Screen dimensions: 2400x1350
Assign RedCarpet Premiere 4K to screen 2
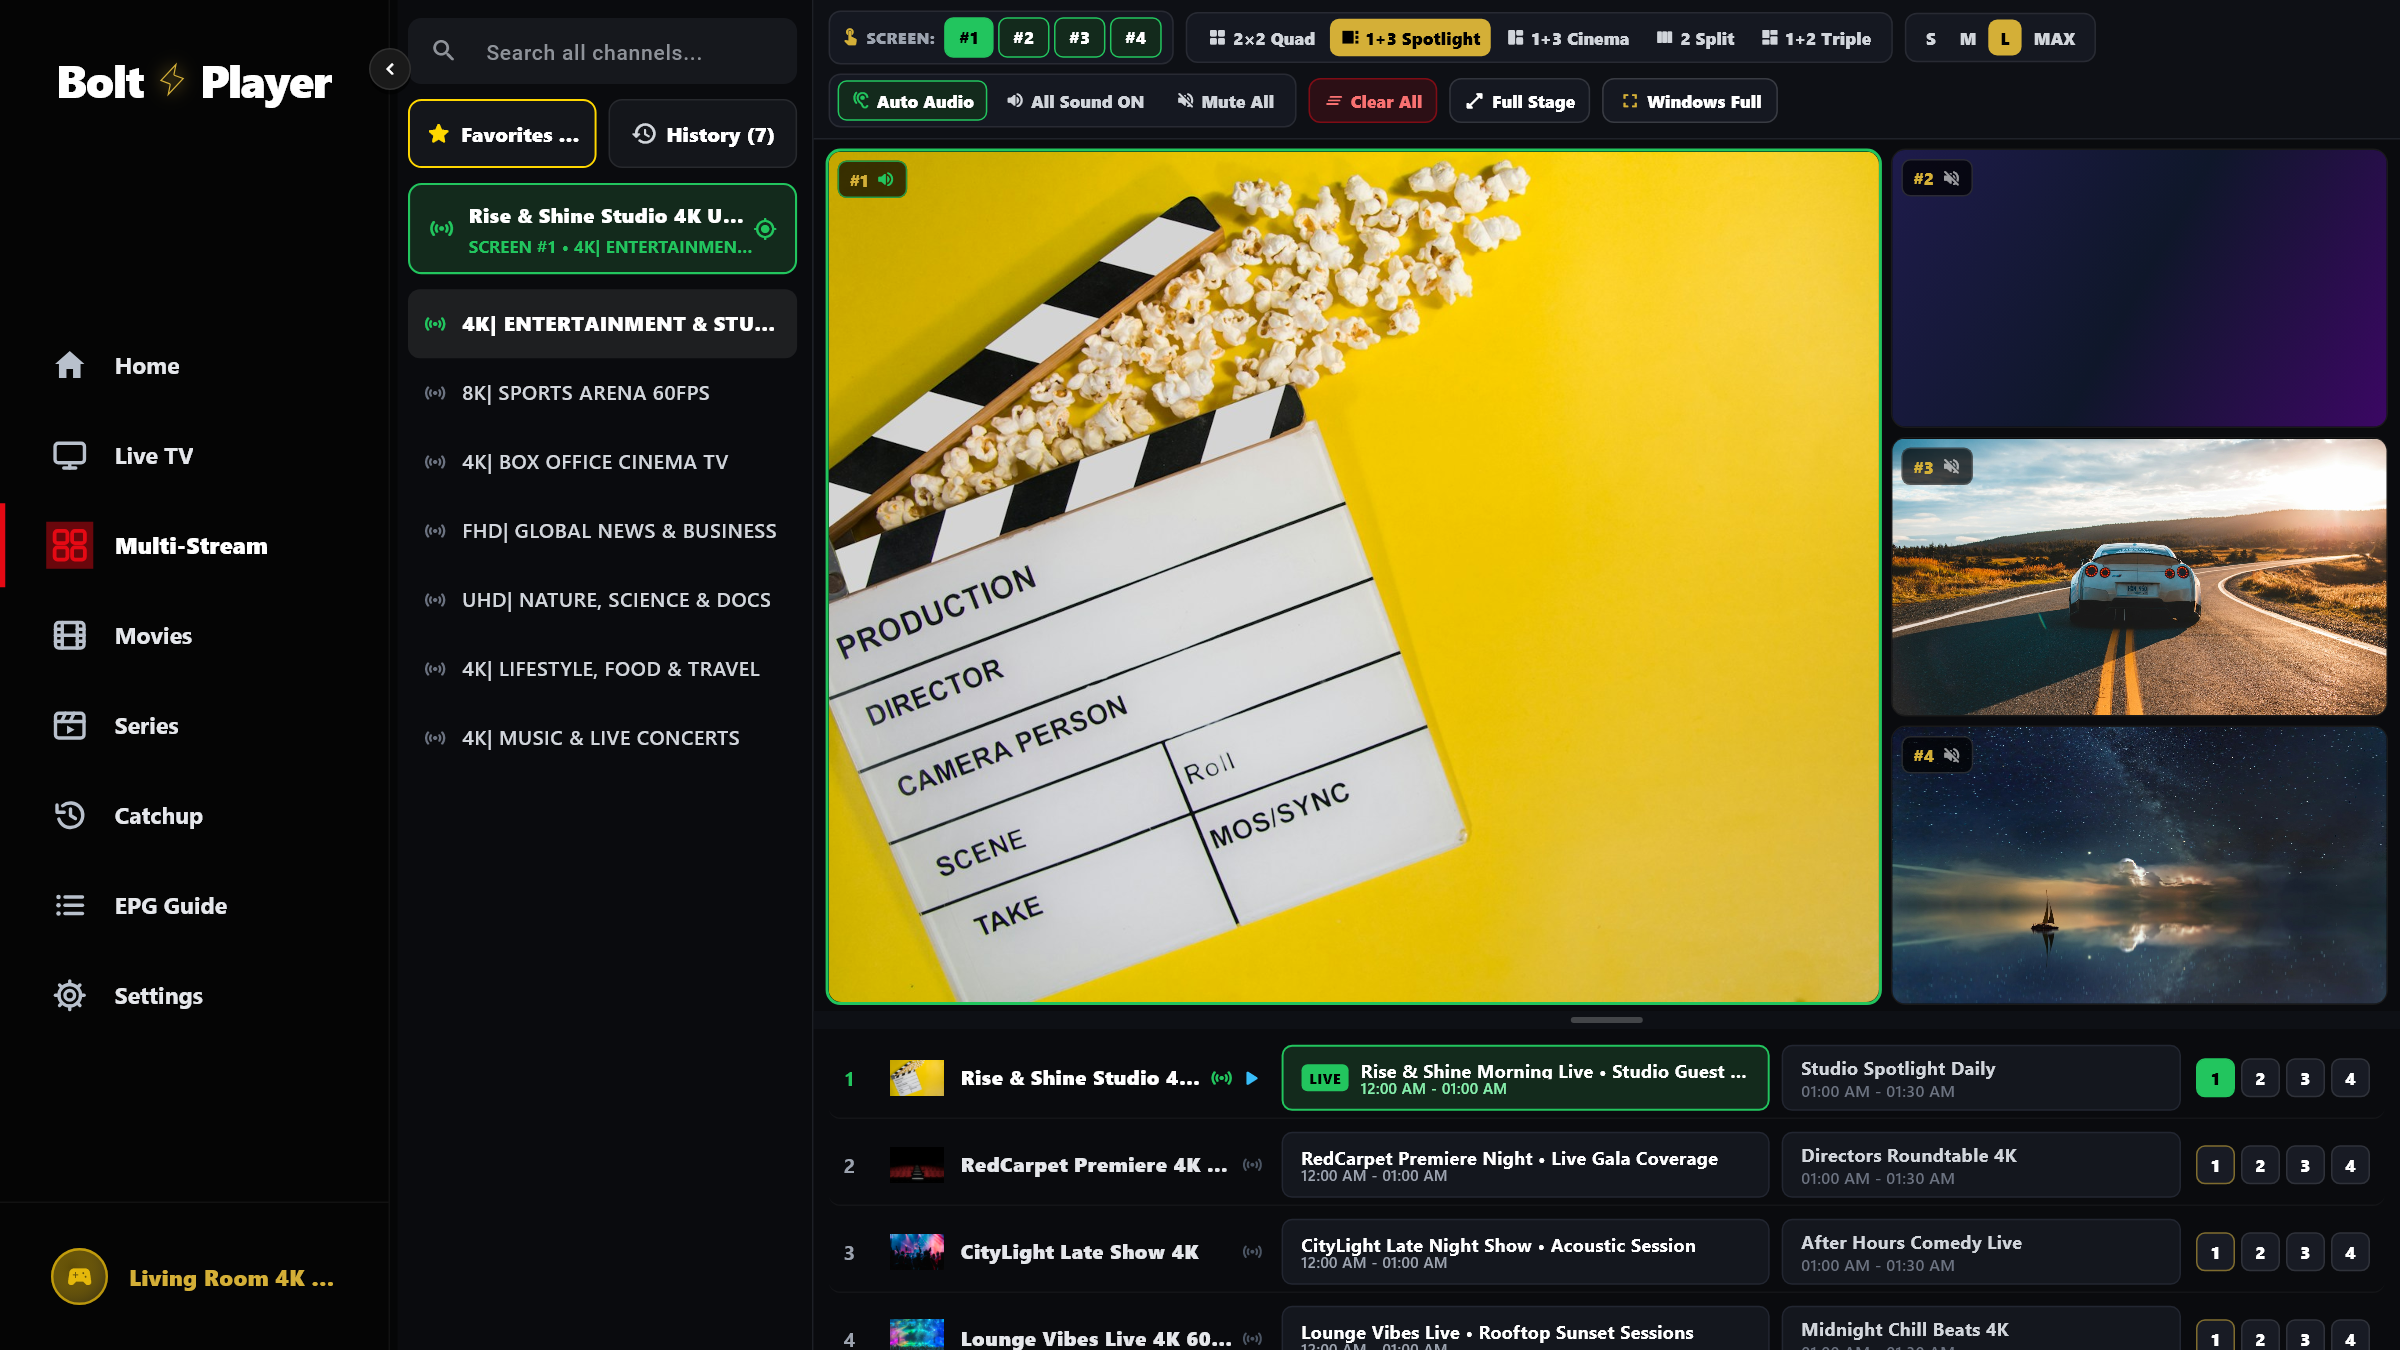(x=2260, y=1165)
